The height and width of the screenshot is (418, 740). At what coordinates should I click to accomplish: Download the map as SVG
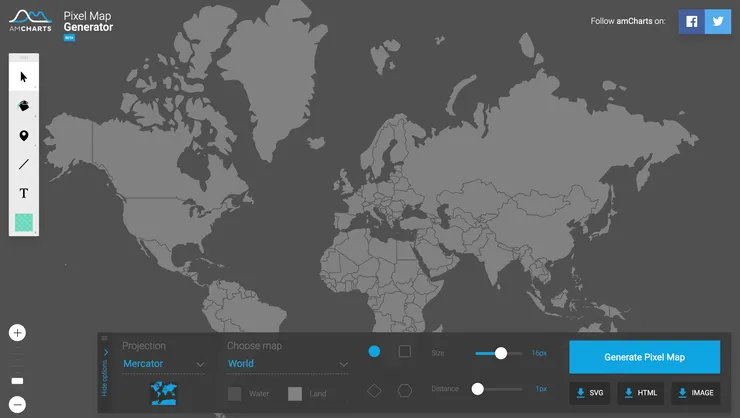[x=590, y=393]
